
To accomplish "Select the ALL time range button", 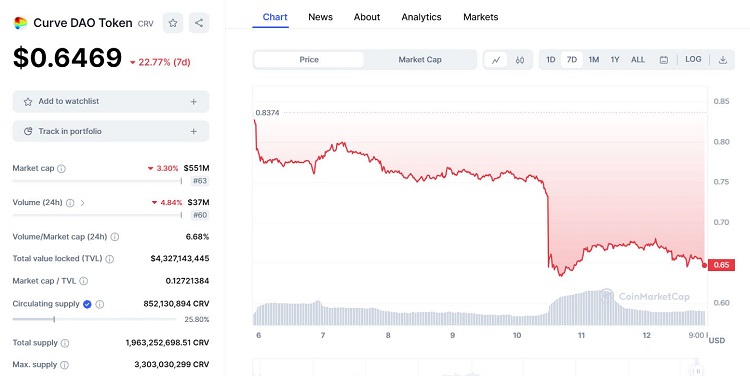I will 638,60.
